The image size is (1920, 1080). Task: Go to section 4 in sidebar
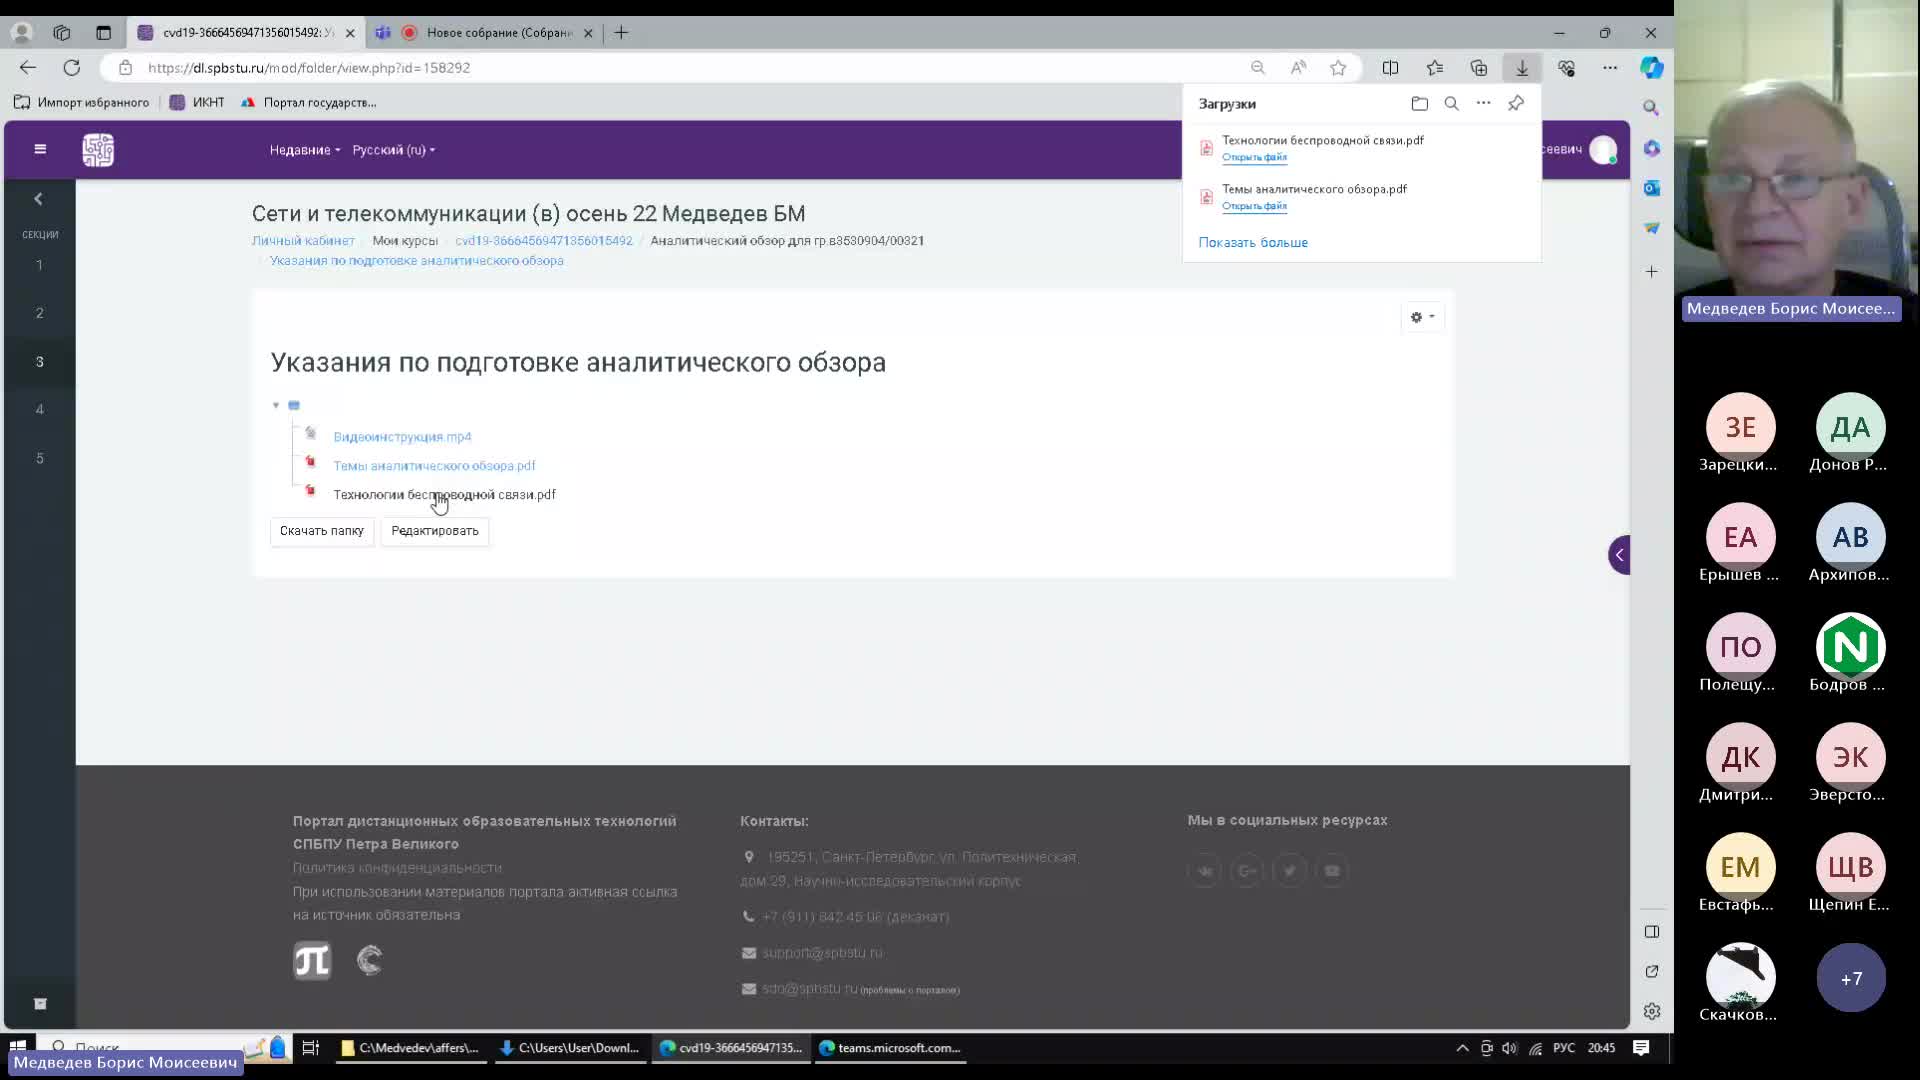40,409
